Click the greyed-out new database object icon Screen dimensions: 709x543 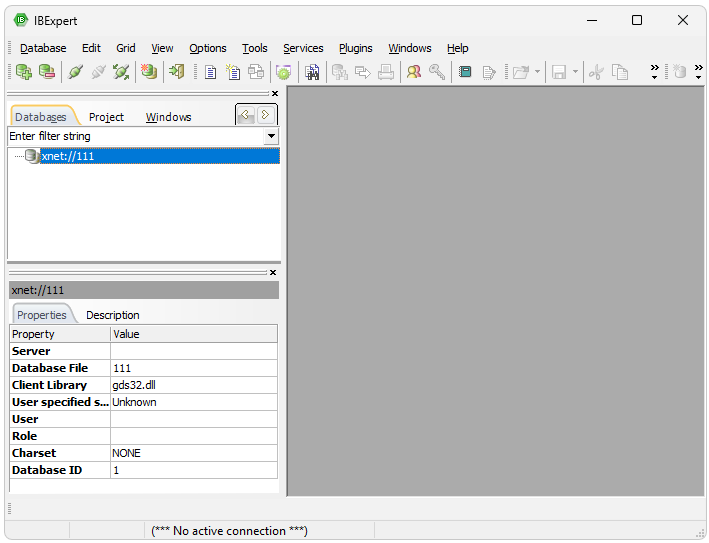tap(680, 72)
